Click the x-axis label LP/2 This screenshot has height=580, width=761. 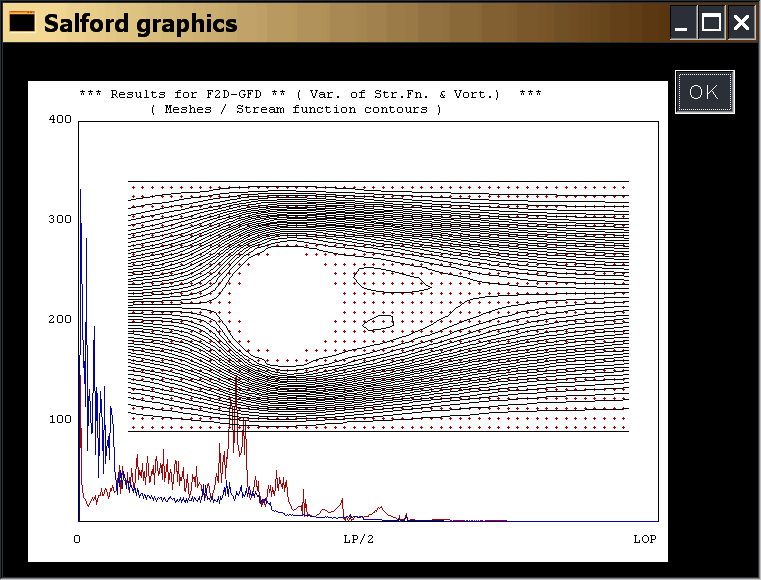click(359, 539)
